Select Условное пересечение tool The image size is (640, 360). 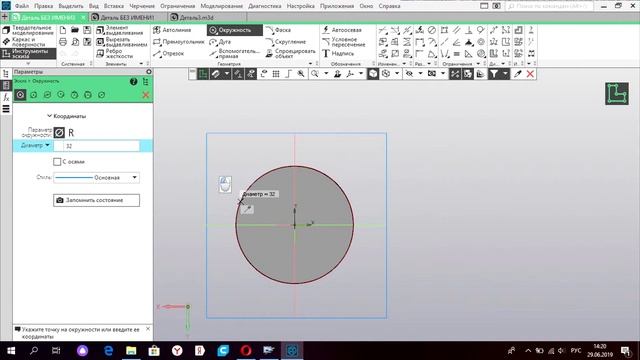pyautogui.click(x=344, y=42)
